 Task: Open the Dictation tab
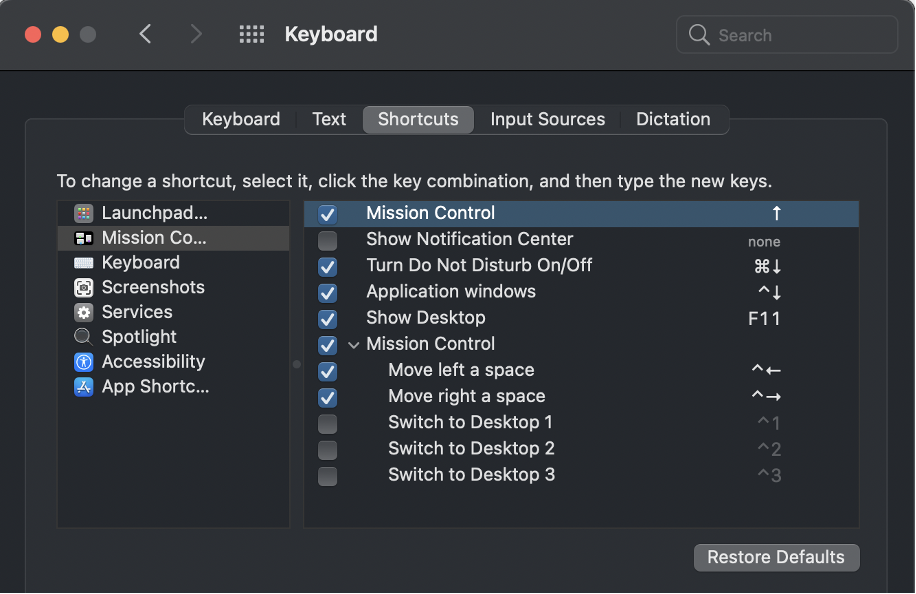673,119
